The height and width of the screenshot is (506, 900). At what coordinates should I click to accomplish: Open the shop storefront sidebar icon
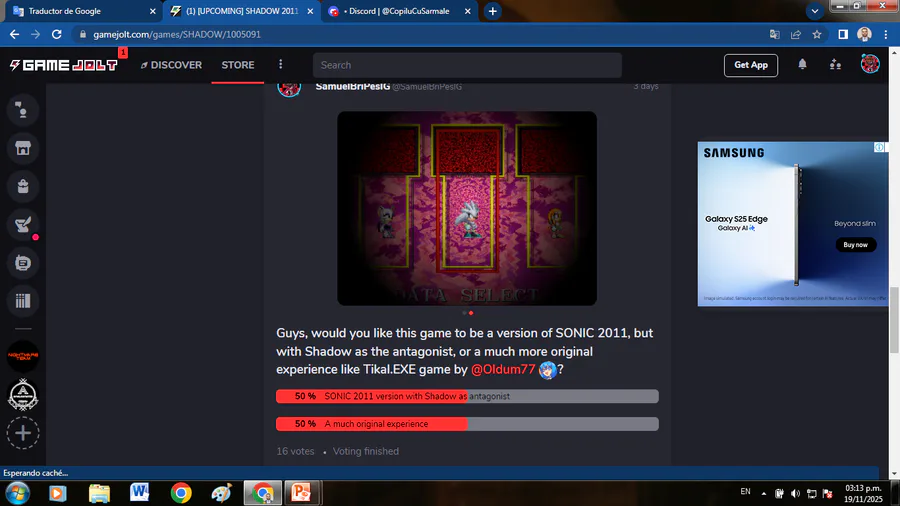23,148
